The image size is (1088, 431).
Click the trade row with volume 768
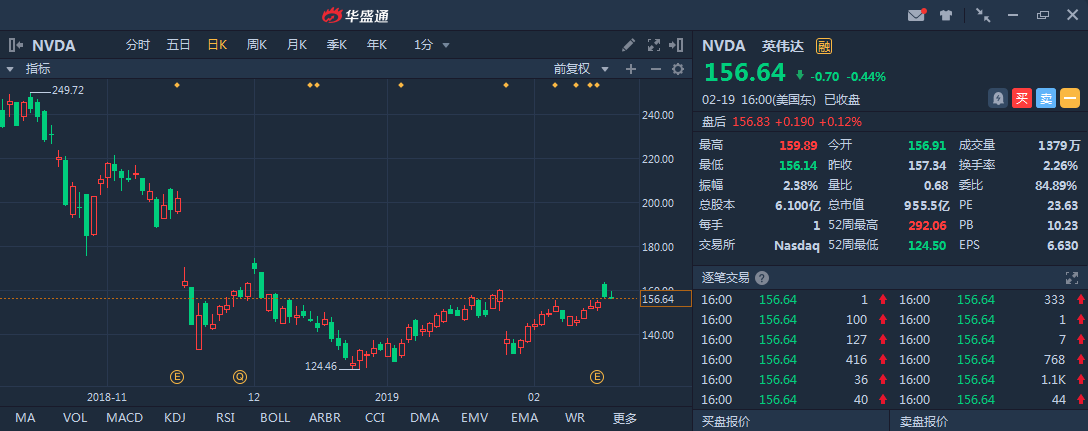coord(989,360)
